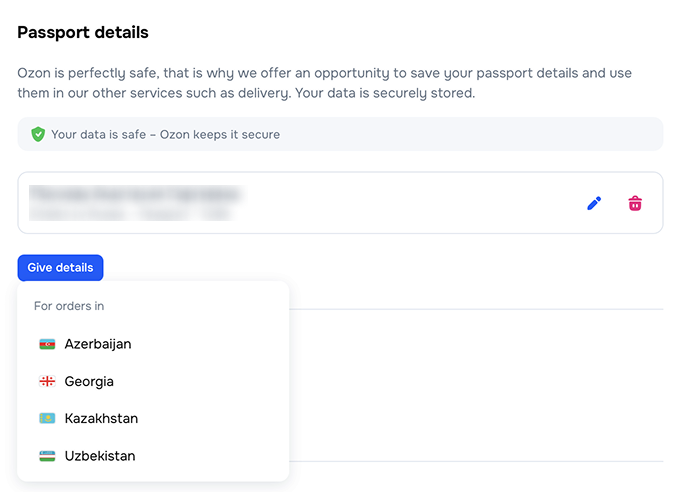
Task: Click the blurred passport holder name
Action: (135, 193)
